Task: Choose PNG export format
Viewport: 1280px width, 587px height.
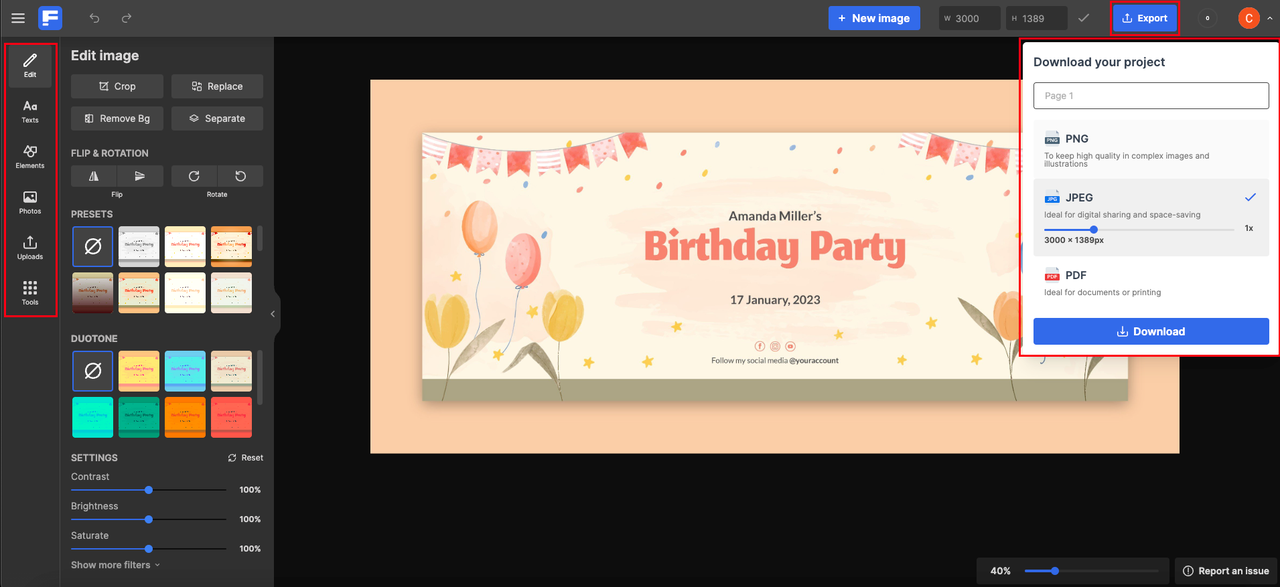Action: click(x=1151, y=150)
